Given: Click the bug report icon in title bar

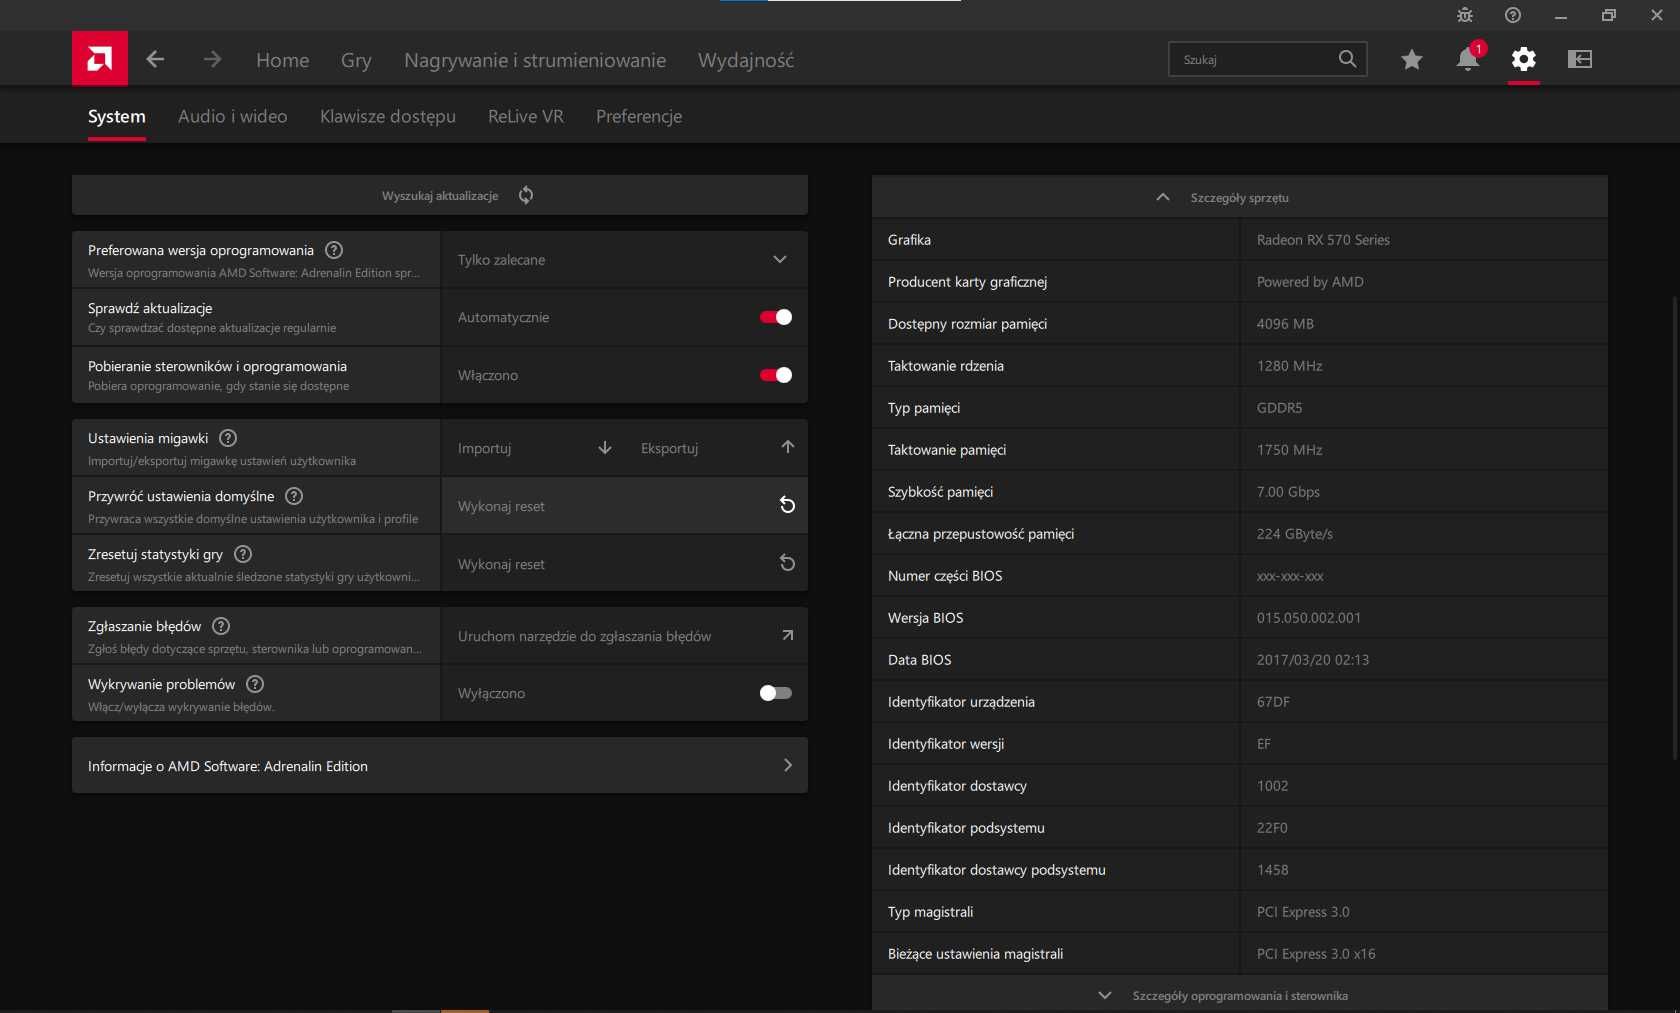Looking at the screenshot, I should pos(1465,15).
